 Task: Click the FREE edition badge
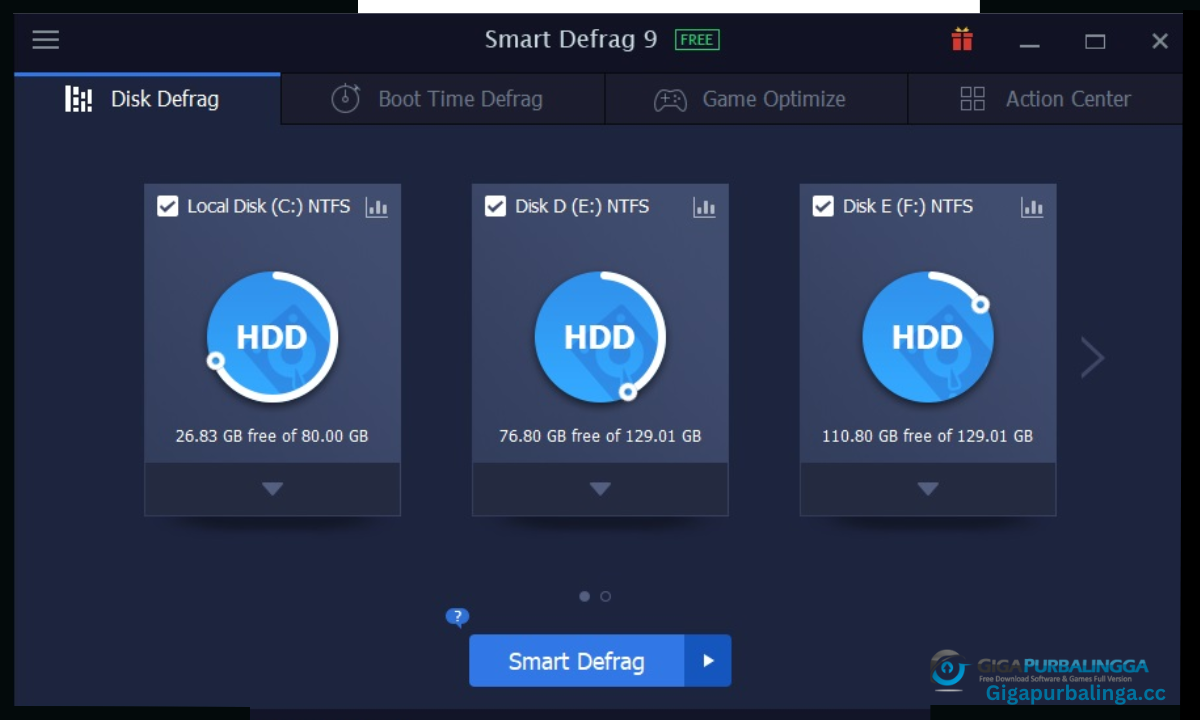(697, 40)
